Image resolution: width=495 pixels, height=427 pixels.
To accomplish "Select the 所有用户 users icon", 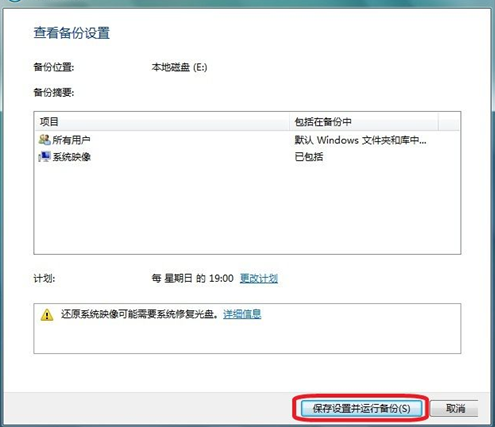I will tap(45, 140).
